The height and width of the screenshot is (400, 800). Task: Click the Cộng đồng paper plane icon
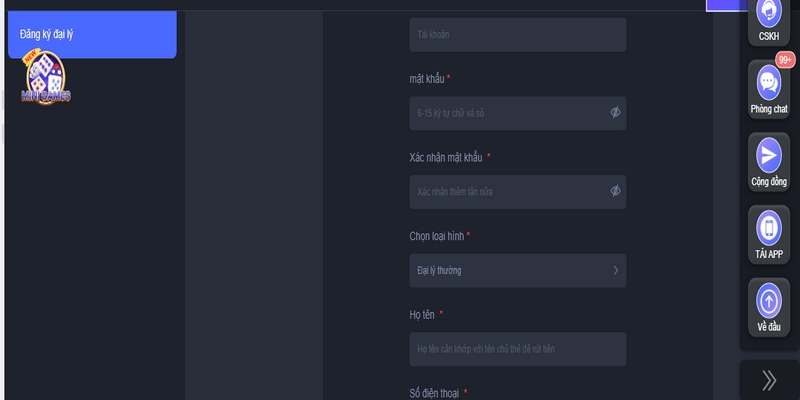(x=769, y=155)
